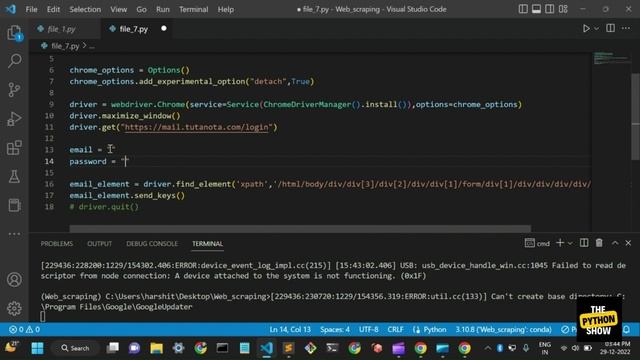Select the file_7.py editor tab

133,29
